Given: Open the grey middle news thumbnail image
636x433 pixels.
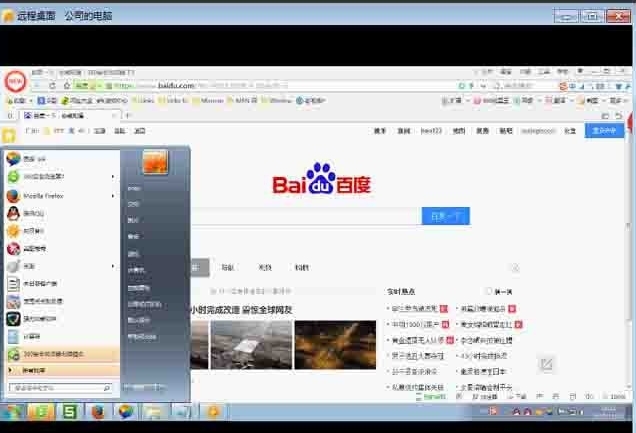Looking at the screenshot, I should click(x=251, y=345).
